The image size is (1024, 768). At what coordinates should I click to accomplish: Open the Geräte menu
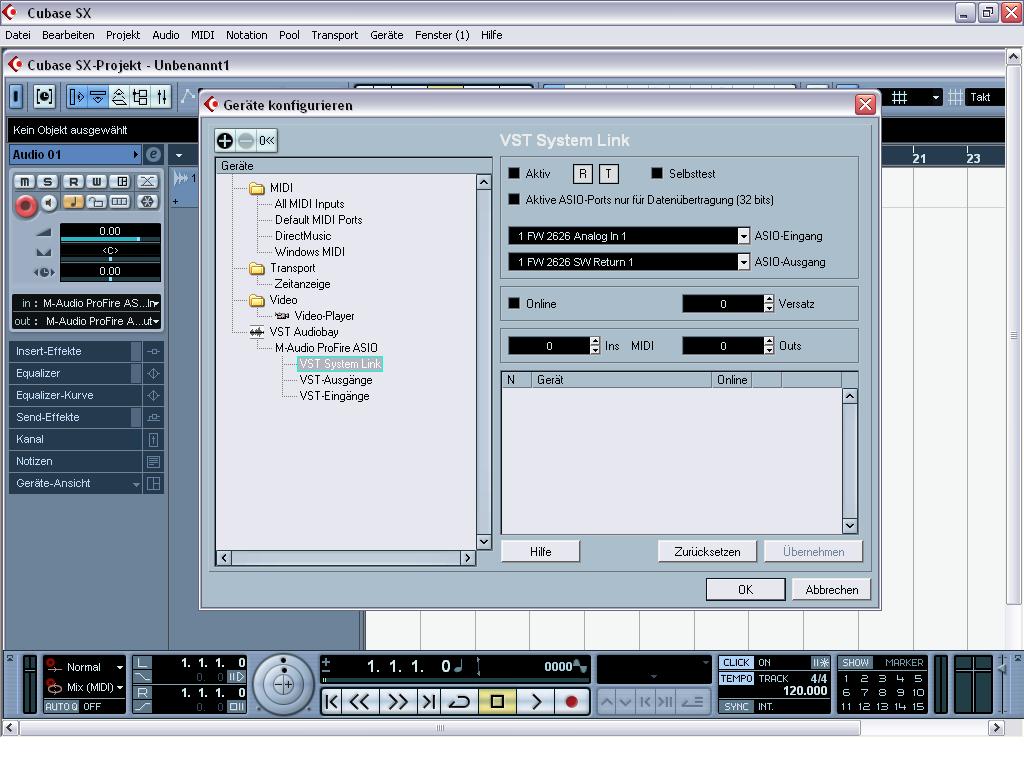(387, 35)
